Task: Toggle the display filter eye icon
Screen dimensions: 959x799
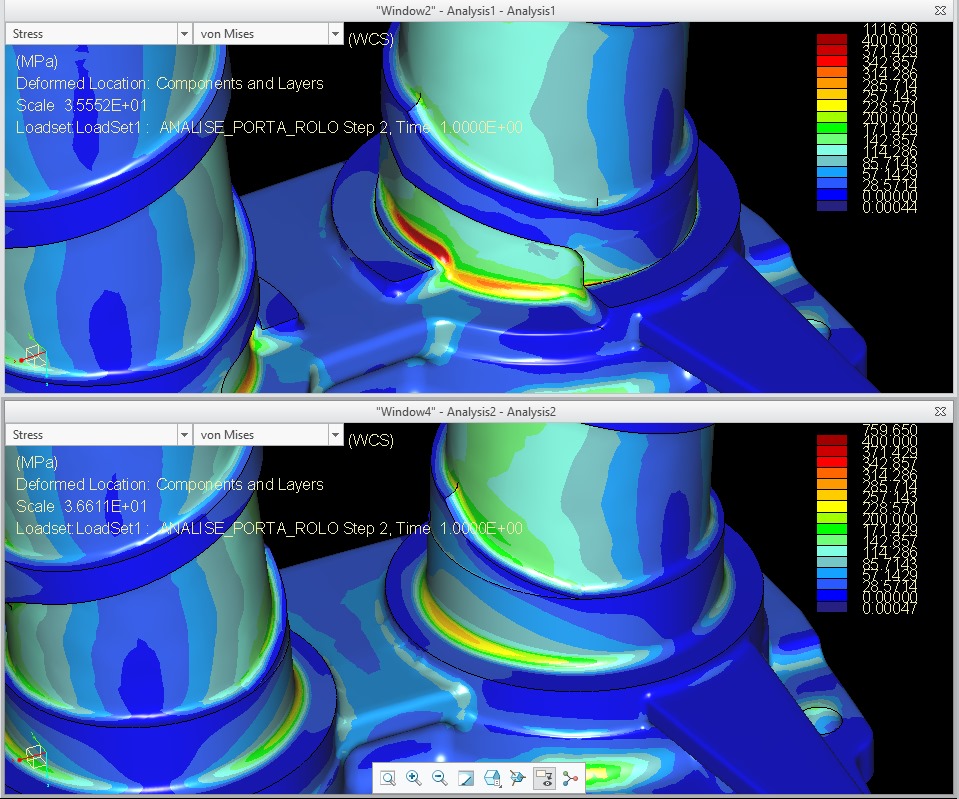Action: pos(544,778)
